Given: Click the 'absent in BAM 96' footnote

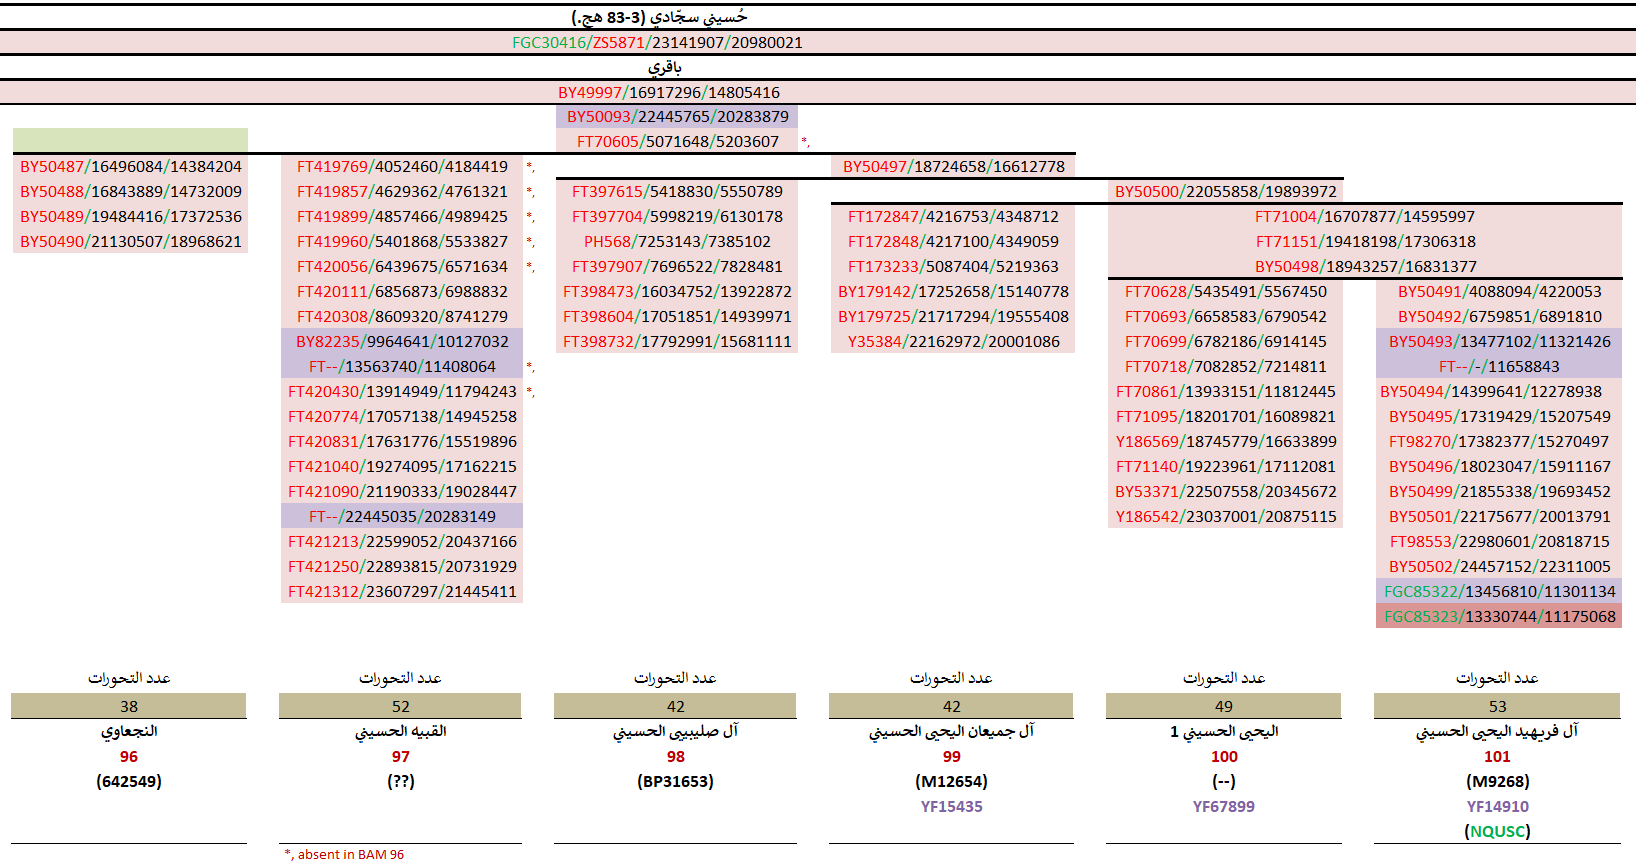Looking at the screenshot, I should [345, 854].
